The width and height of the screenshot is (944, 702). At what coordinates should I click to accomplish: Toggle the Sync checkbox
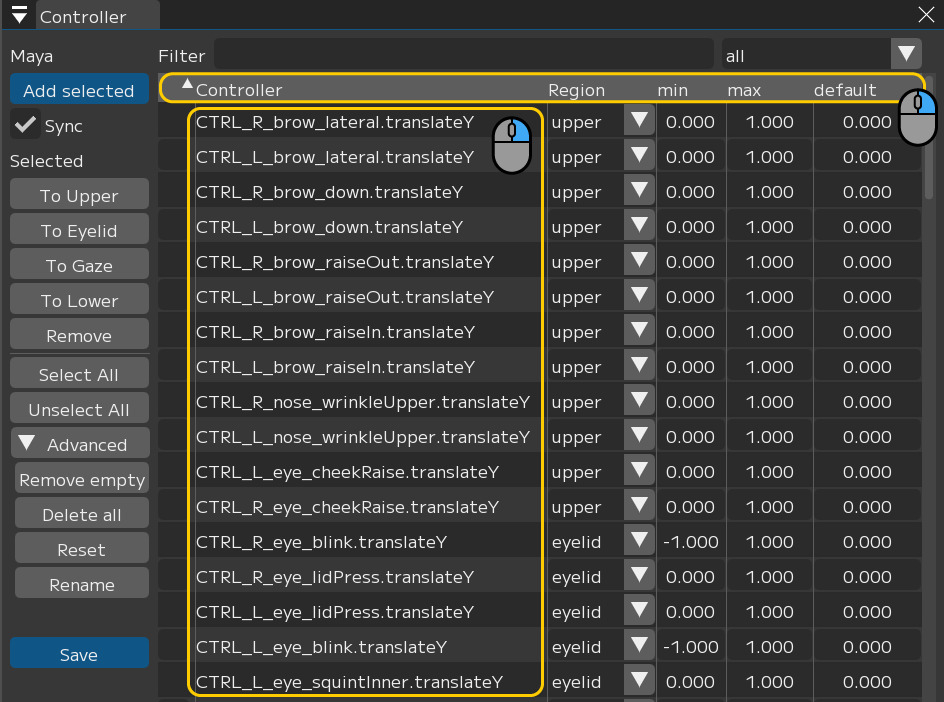point(25,126)
